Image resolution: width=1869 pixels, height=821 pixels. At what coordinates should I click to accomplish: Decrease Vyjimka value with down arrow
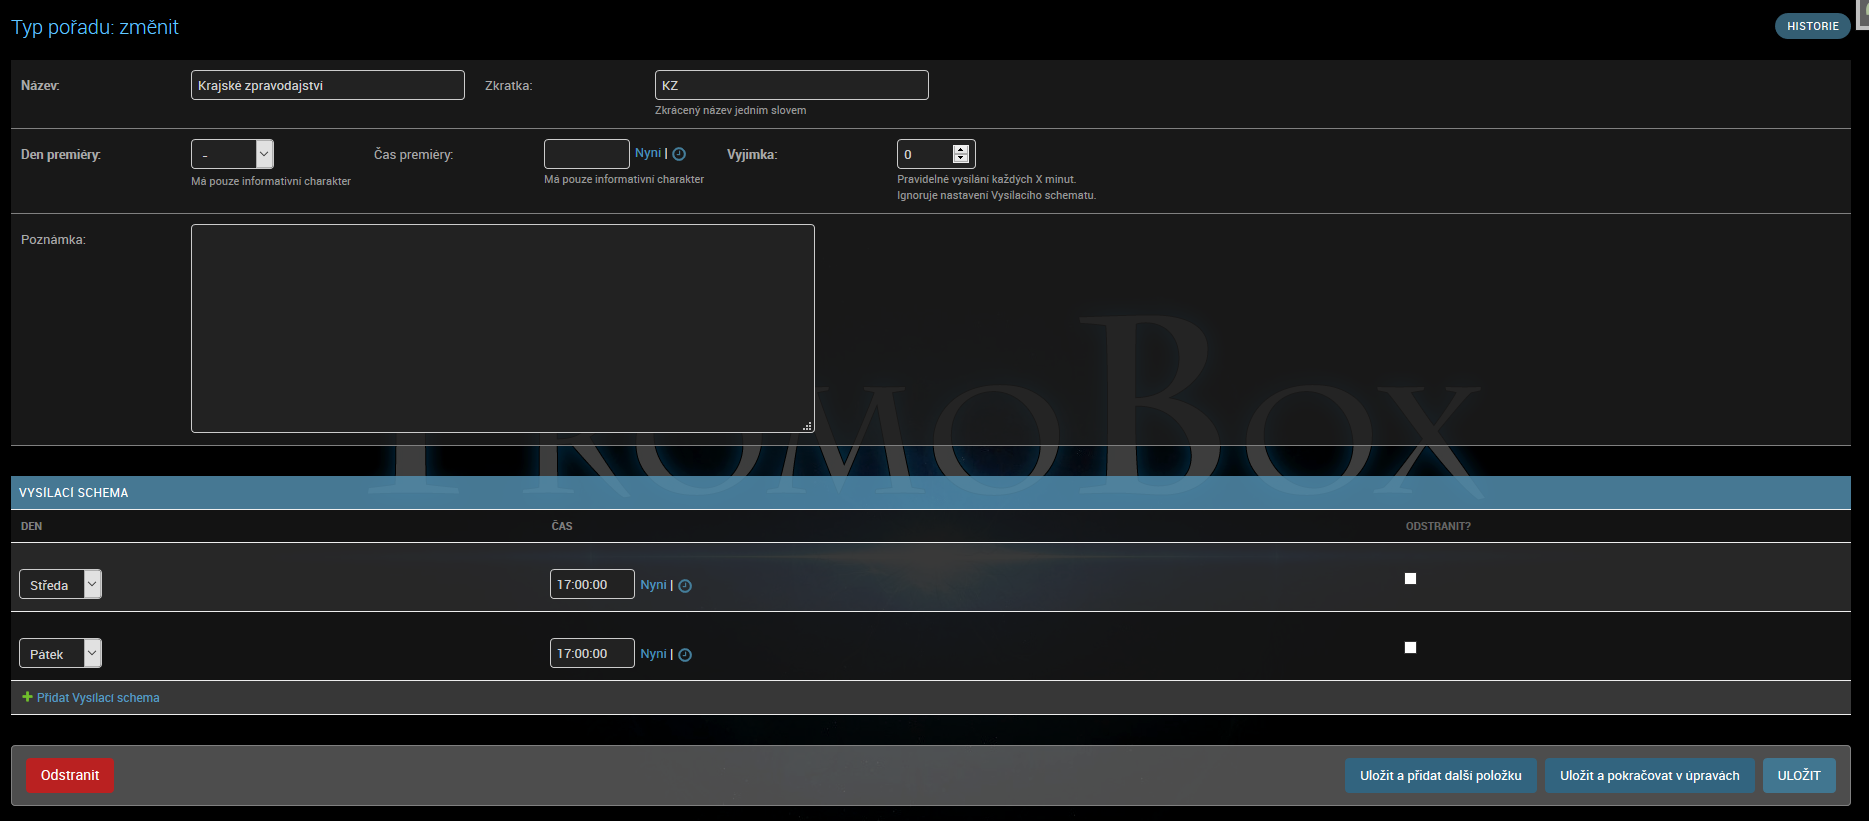(x=961, y=159)
